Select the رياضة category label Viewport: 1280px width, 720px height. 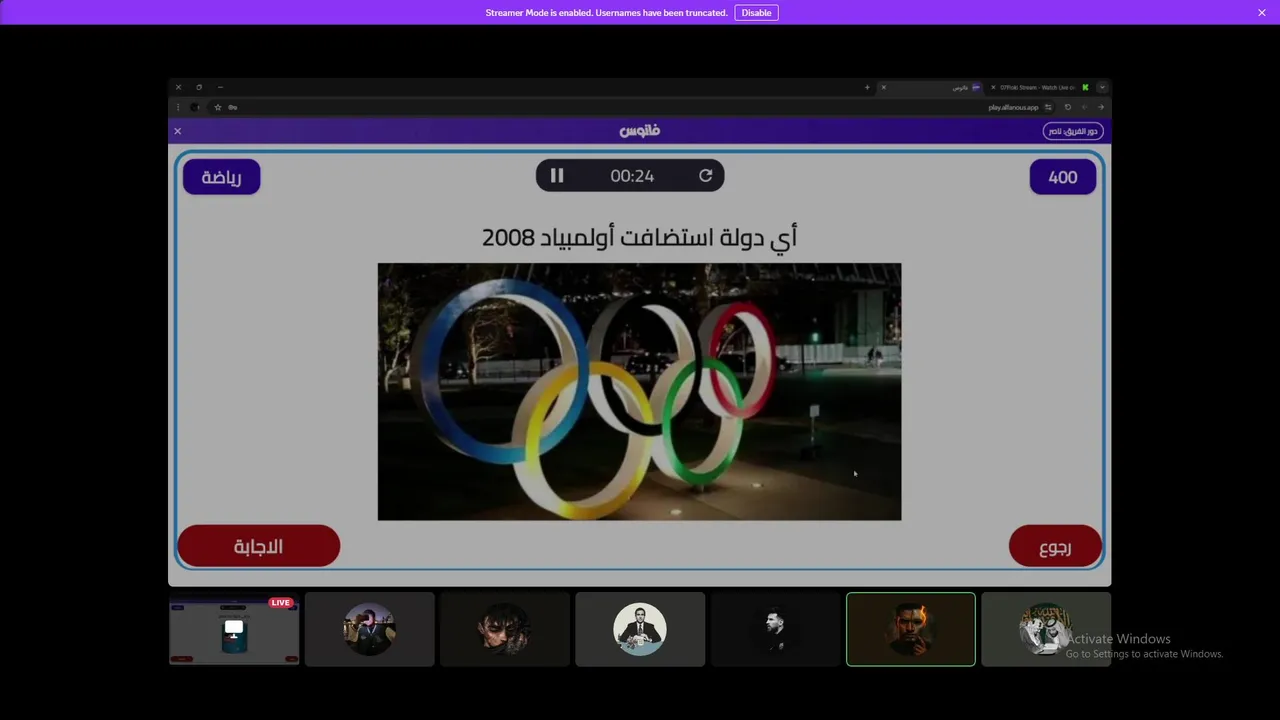click(221, 177)
